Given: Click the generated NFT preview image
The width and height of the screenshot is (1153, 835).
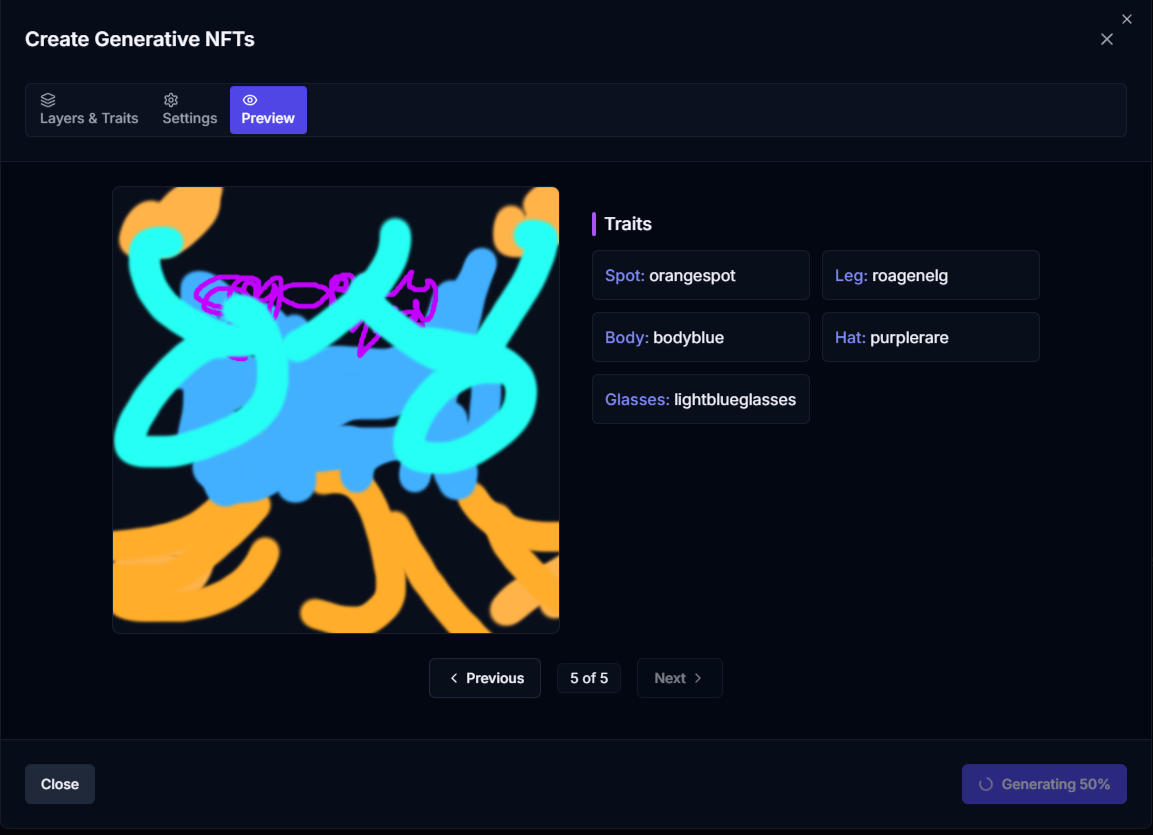Looking at the screenshot, I should (x=336, y=410).
